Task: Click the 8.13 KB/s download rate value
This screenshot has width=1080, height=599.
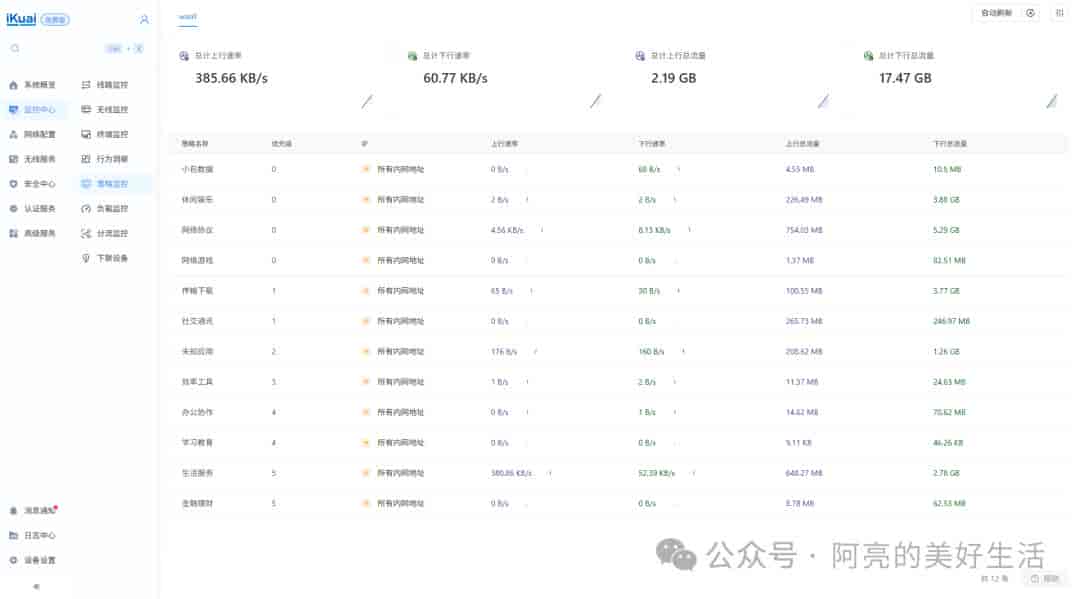Action: point(654,230)
